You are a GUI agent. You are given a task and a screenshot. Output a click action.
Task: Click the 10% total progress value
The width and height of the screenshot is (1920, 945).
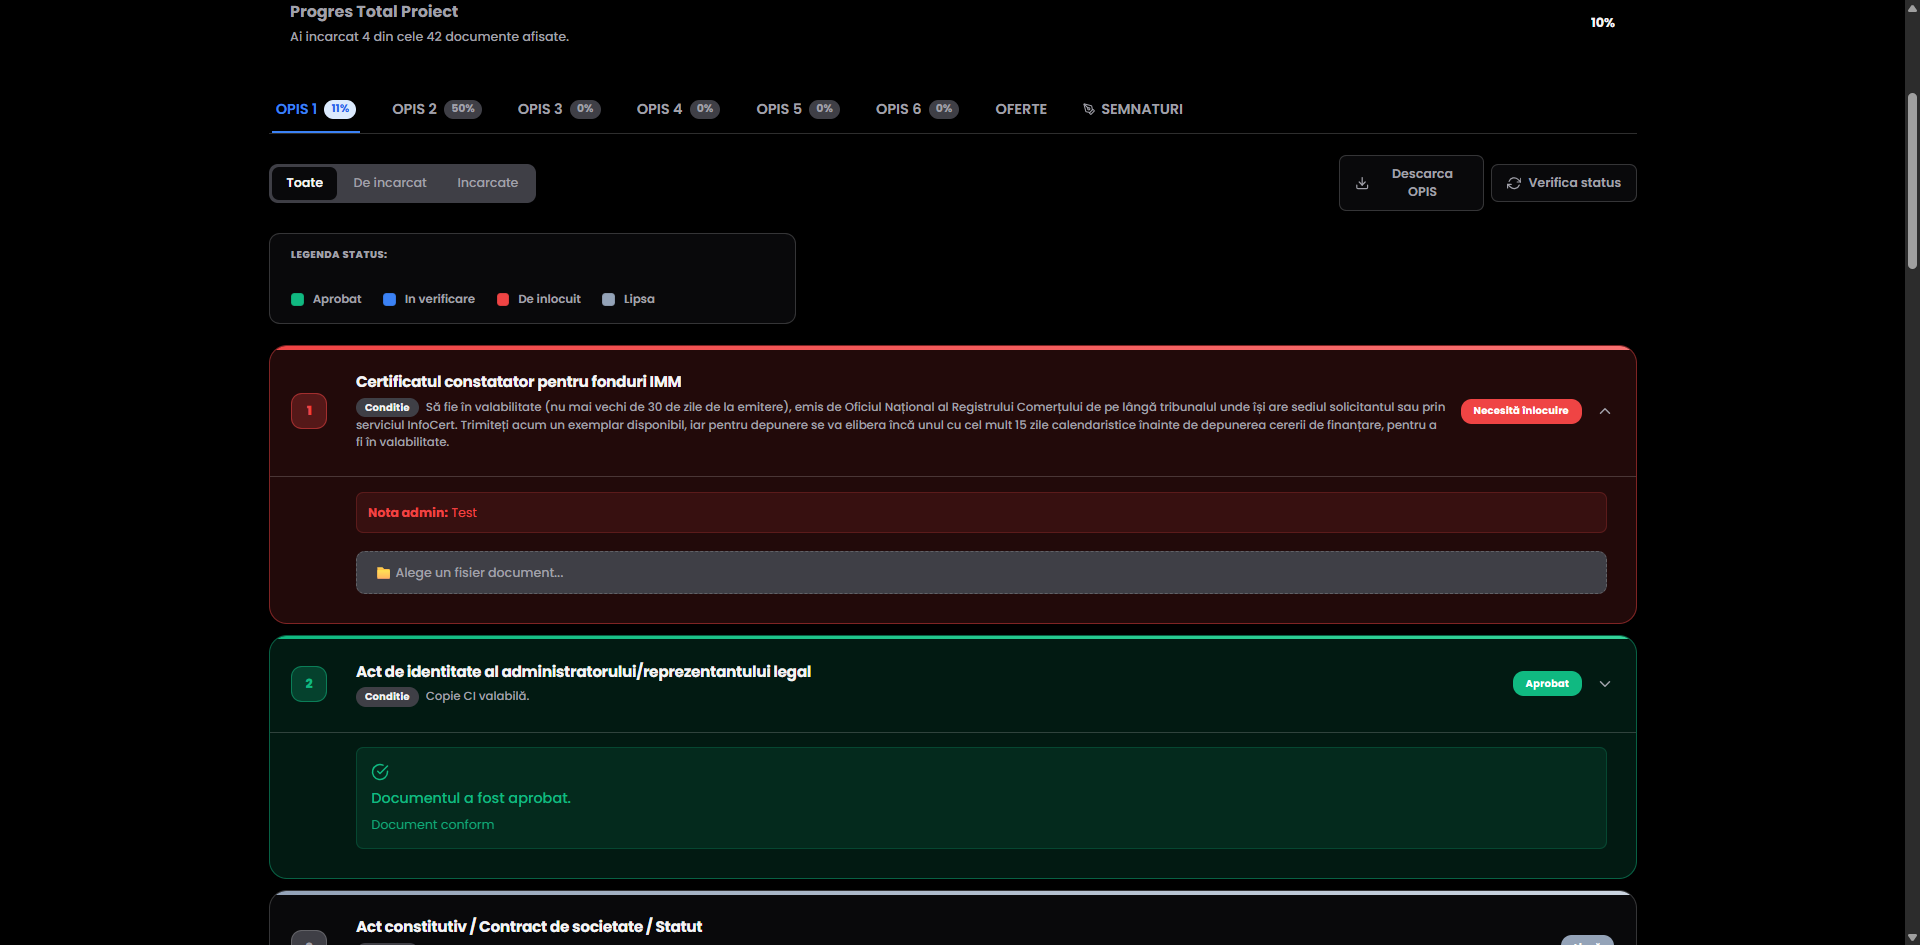click(1602, 22)
